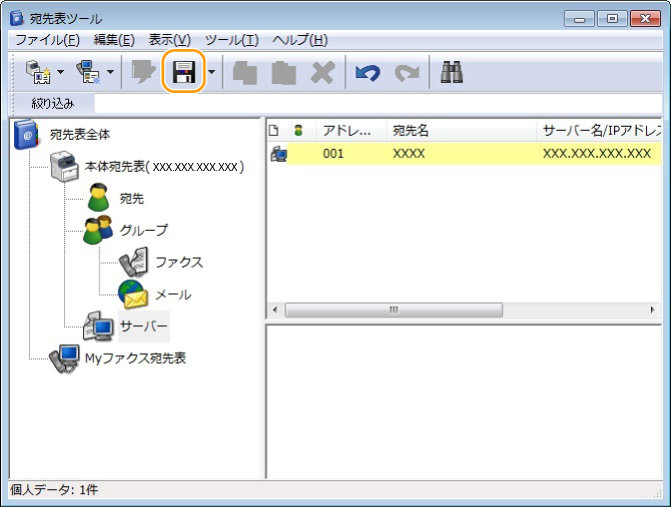Select the Myファクス宛先表 tree node
Viewport: 671px width, 507px height.
(135, 357)
